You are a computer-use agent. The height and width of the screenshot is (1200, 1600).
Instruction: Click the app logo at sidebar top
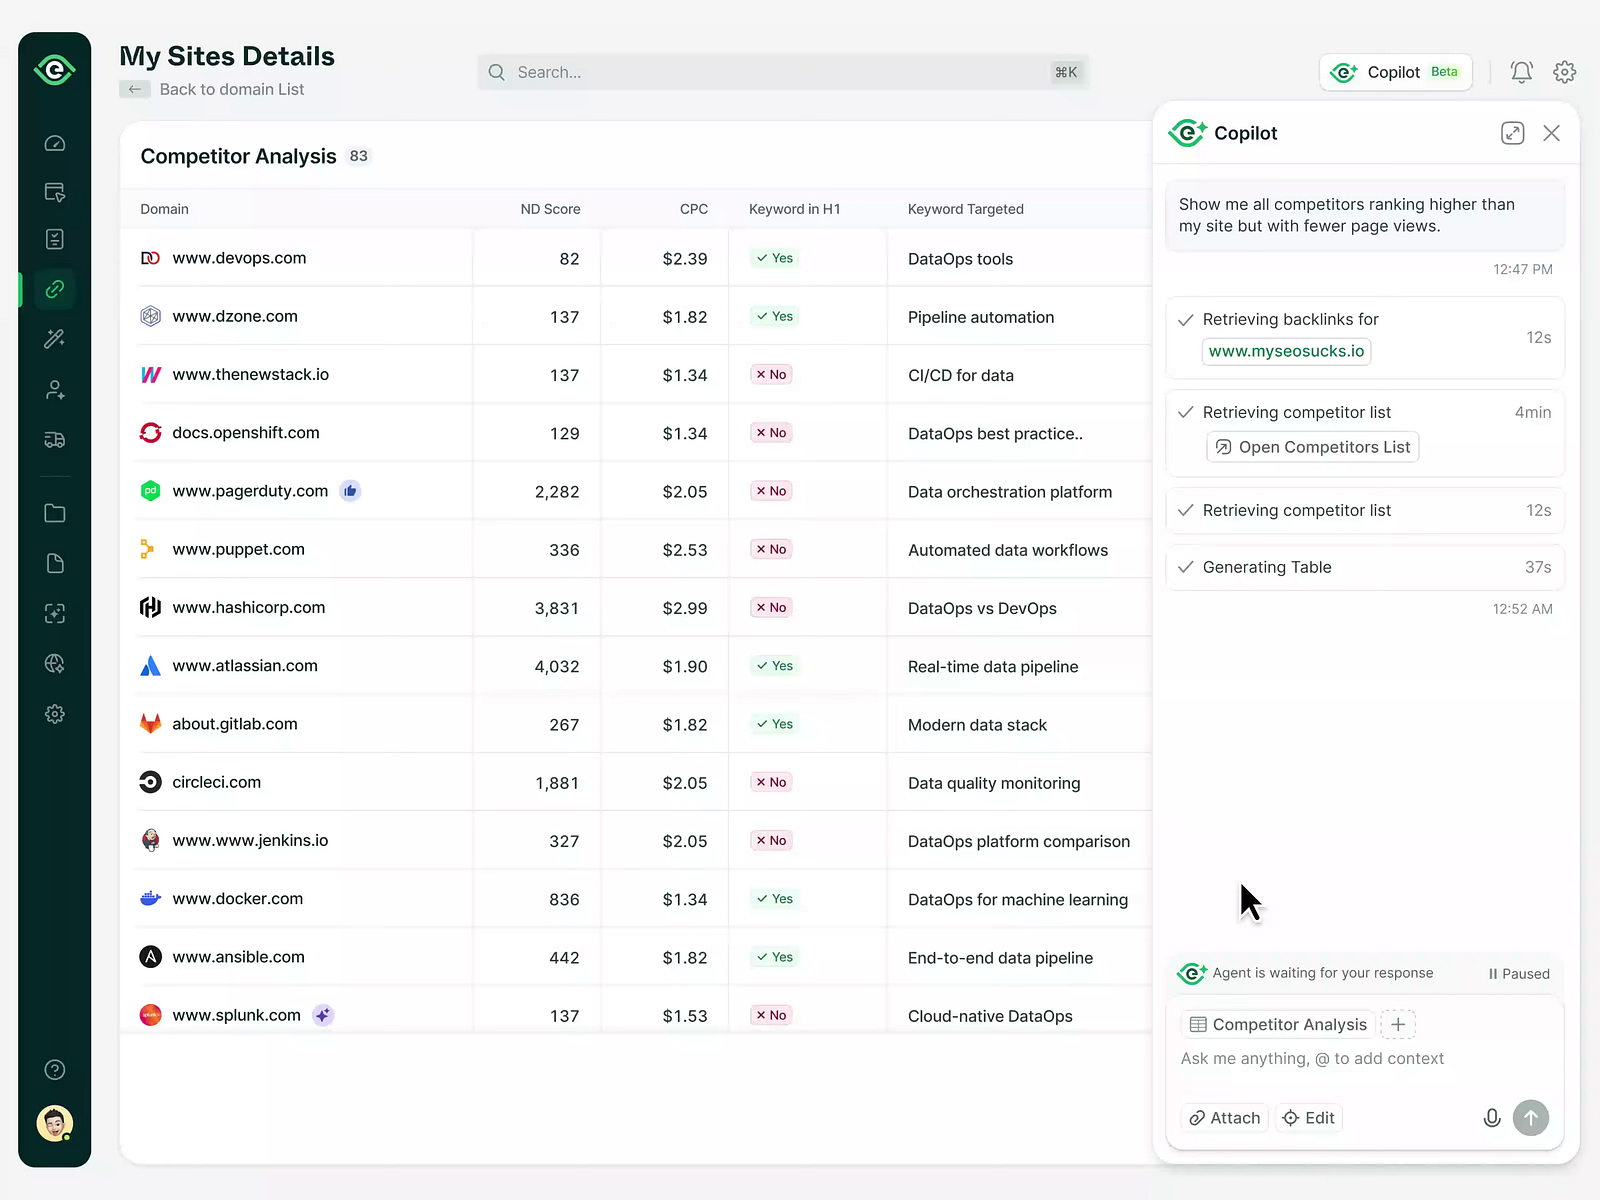click(x=55, y=70)
